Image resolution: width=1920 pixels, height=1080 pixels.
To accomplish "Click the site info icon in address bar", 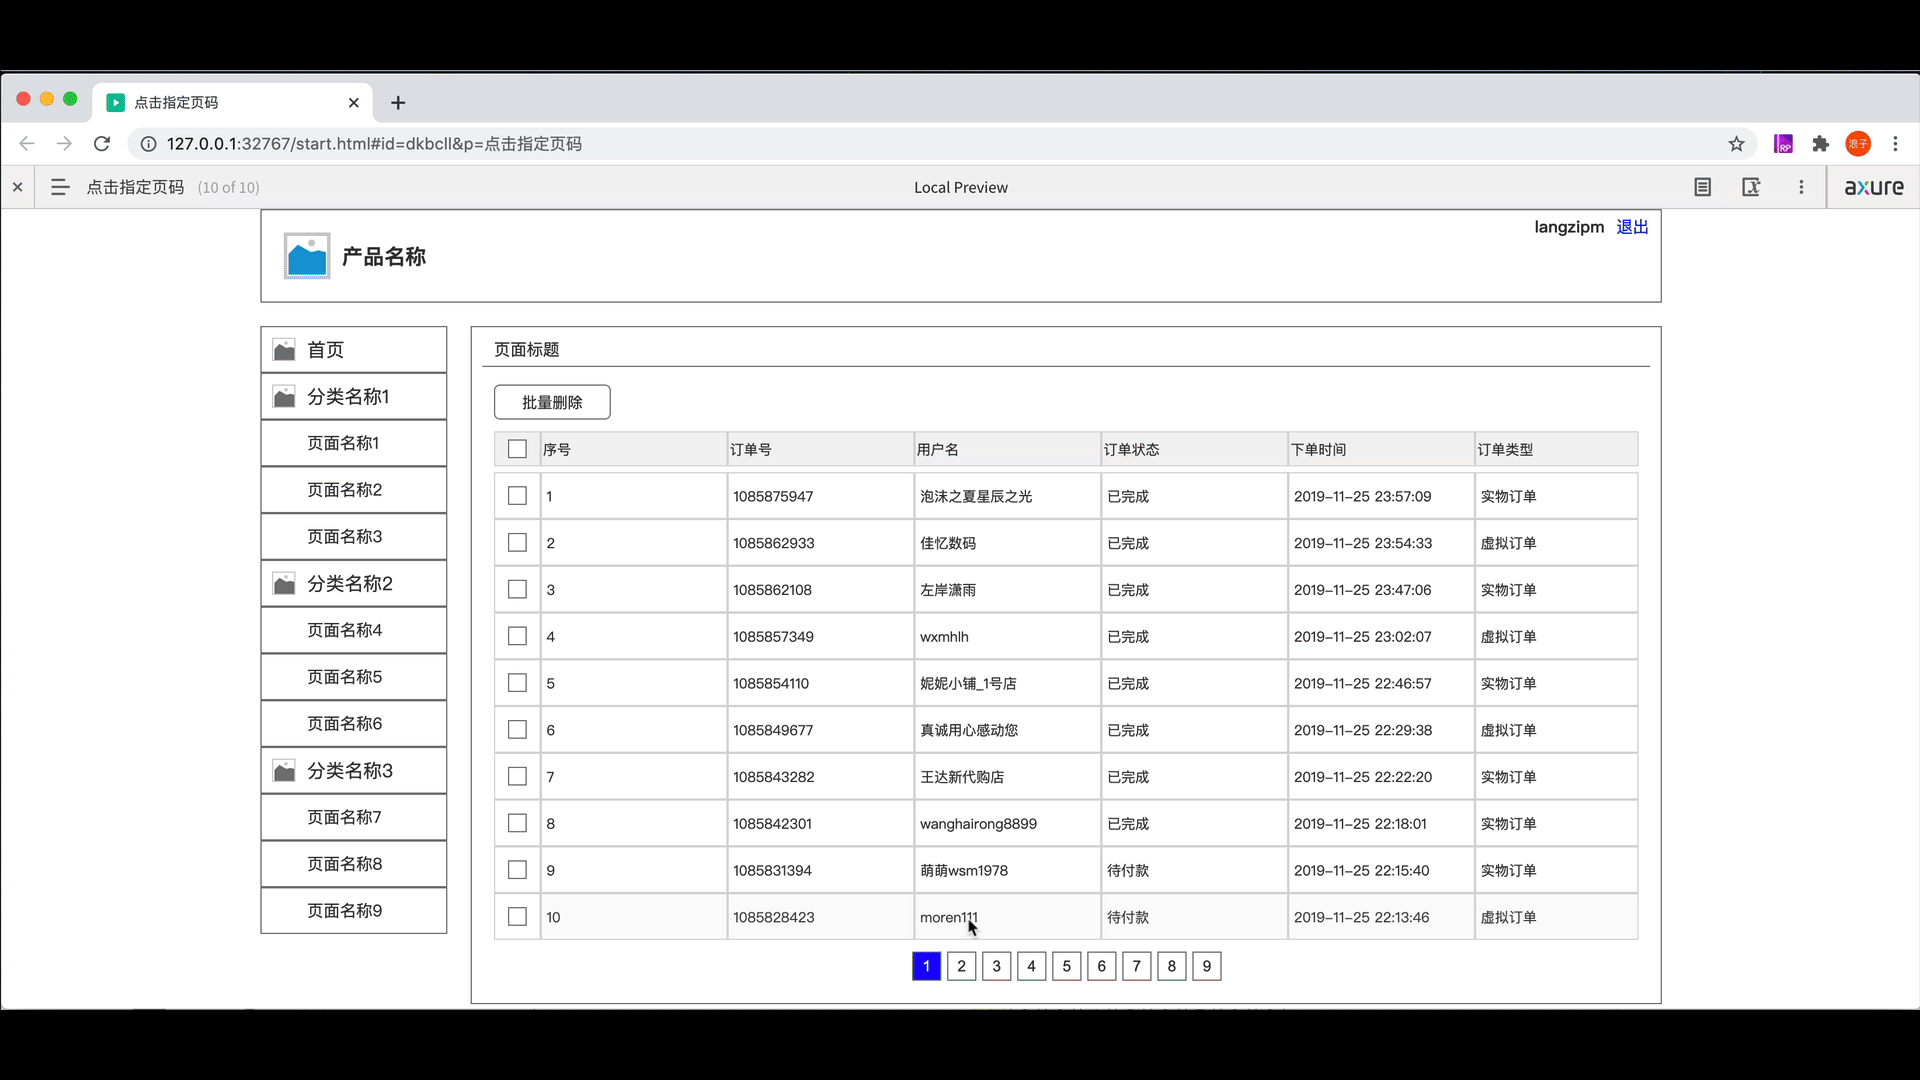I will click(148, 144).
